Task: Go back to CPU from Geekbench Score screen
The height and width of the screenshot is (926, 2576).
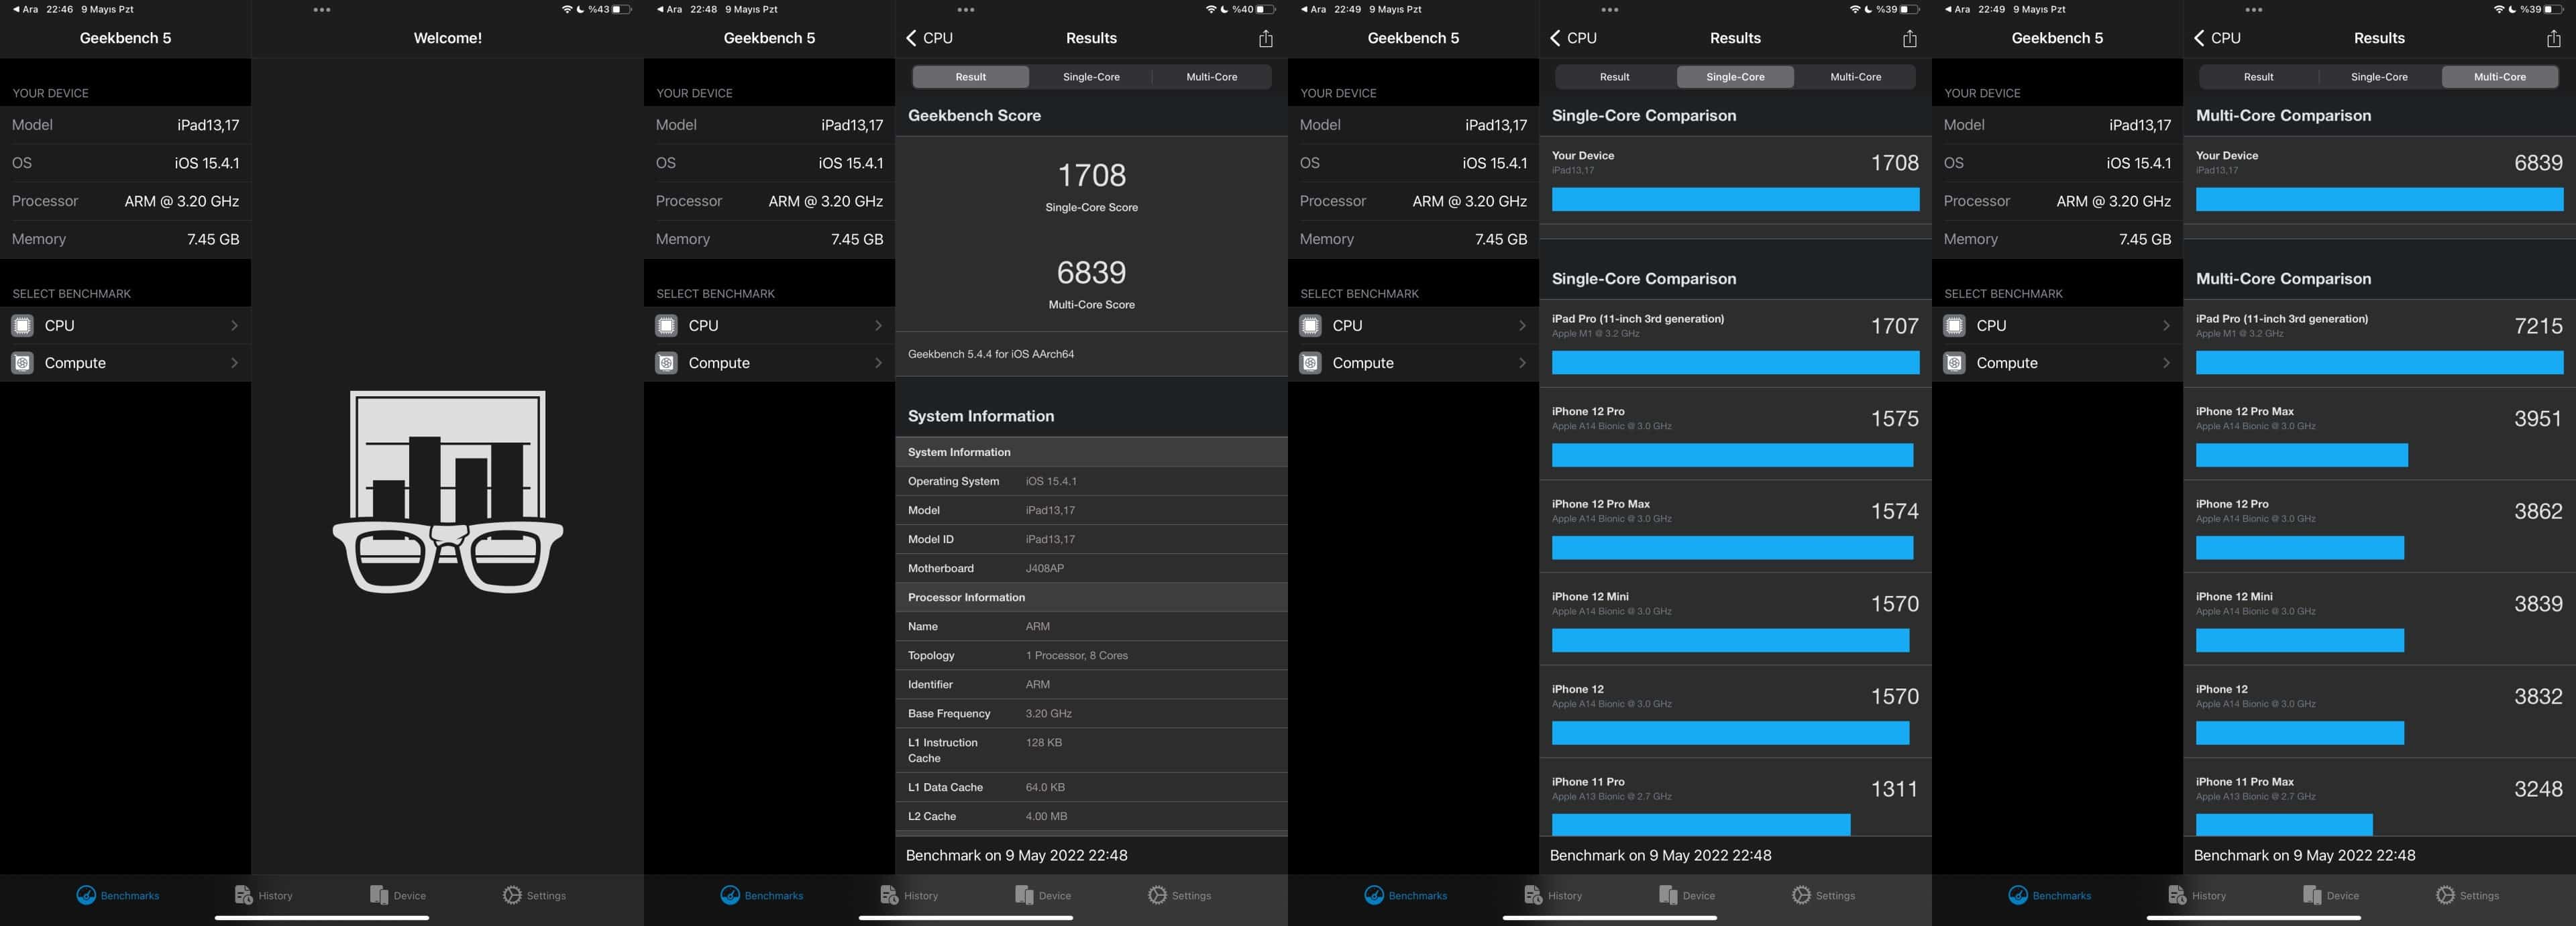Action: coord(929,38)
